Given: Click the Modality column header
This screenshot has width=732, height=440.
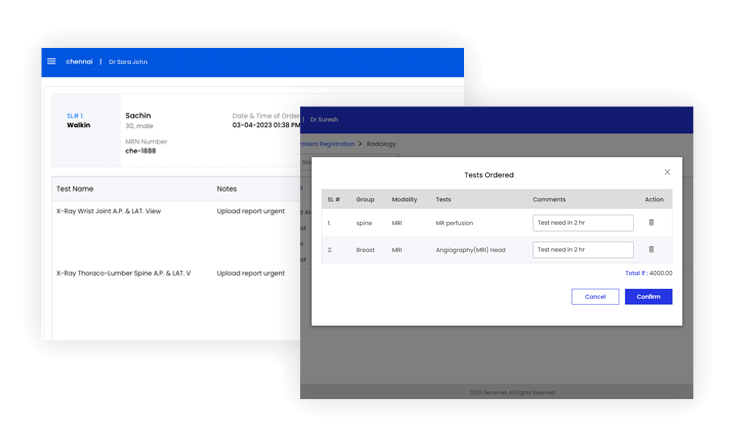Looking at the screenshot, I should click(x=404, y=199).
